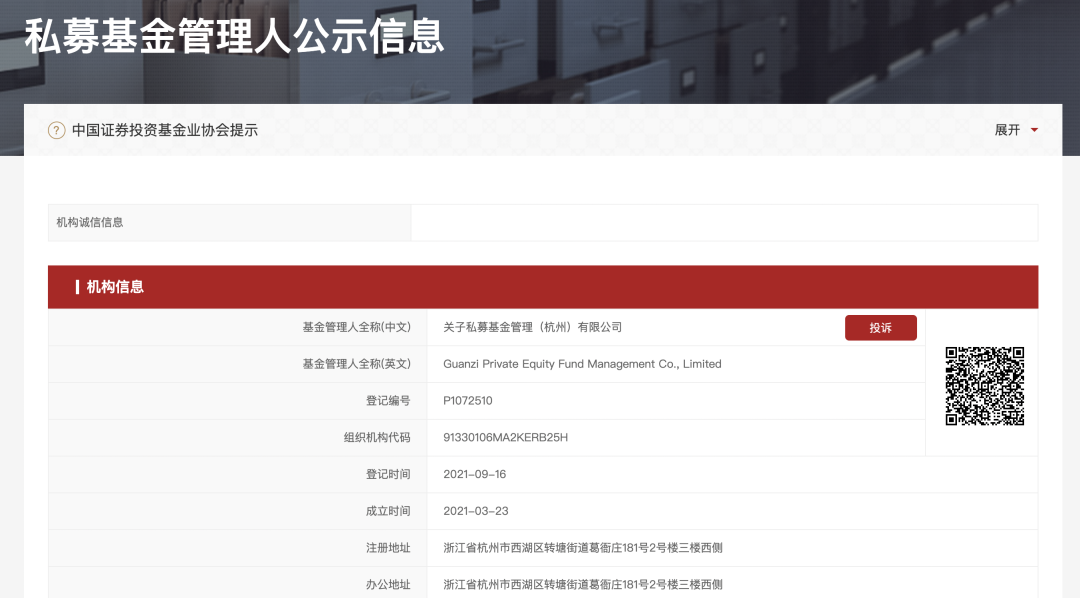Click the red arrow next to 展开
Image resolution: width=1080 pixels, height=598 pixels.
[1034, 130]
